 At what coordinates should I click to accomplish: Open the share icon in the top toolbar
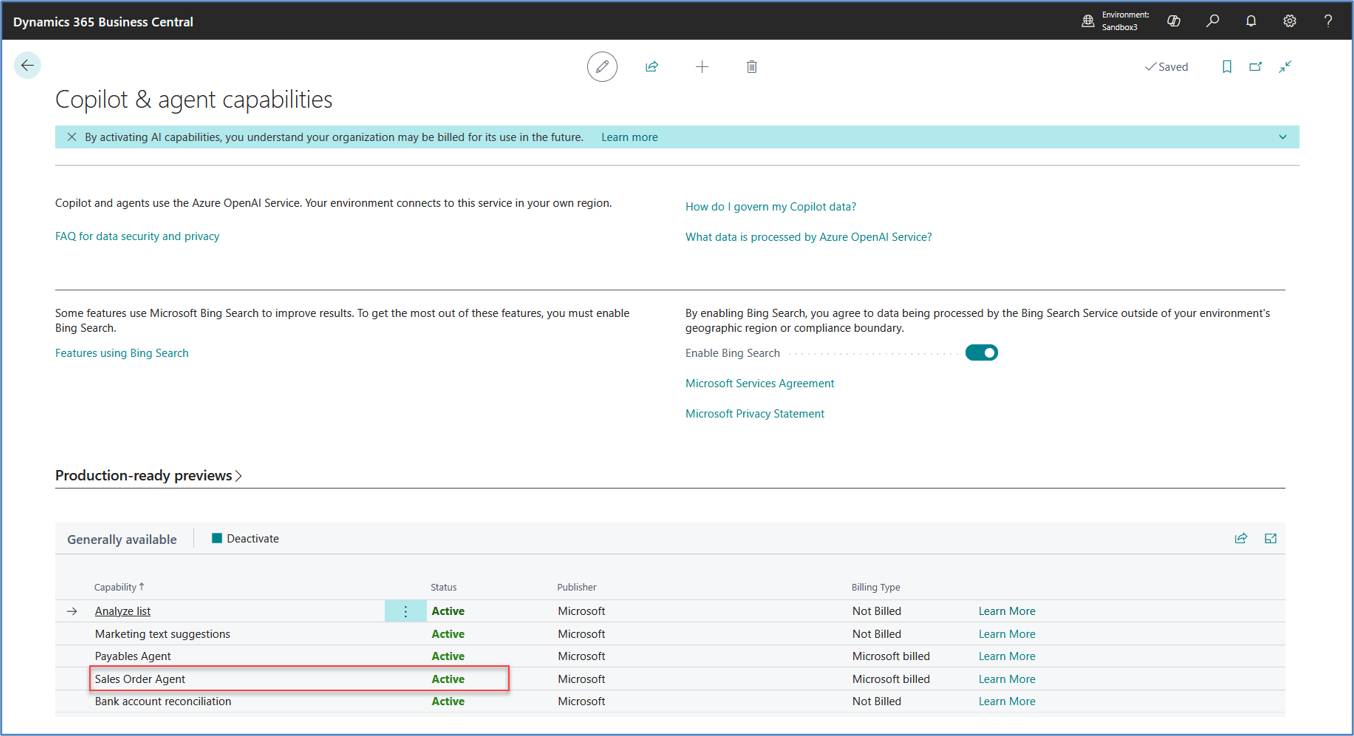[652, 67]
